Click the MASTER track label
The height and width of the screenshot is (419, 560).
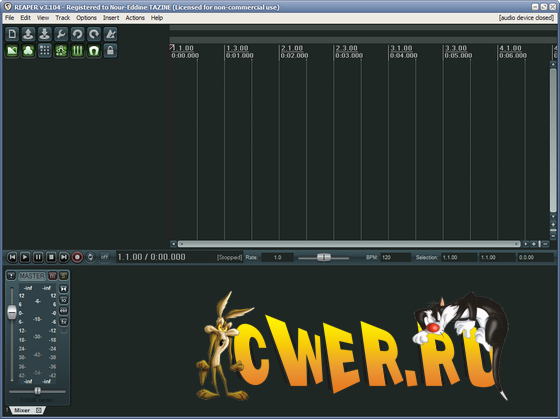pyautogui.click(x=32, y=276)
